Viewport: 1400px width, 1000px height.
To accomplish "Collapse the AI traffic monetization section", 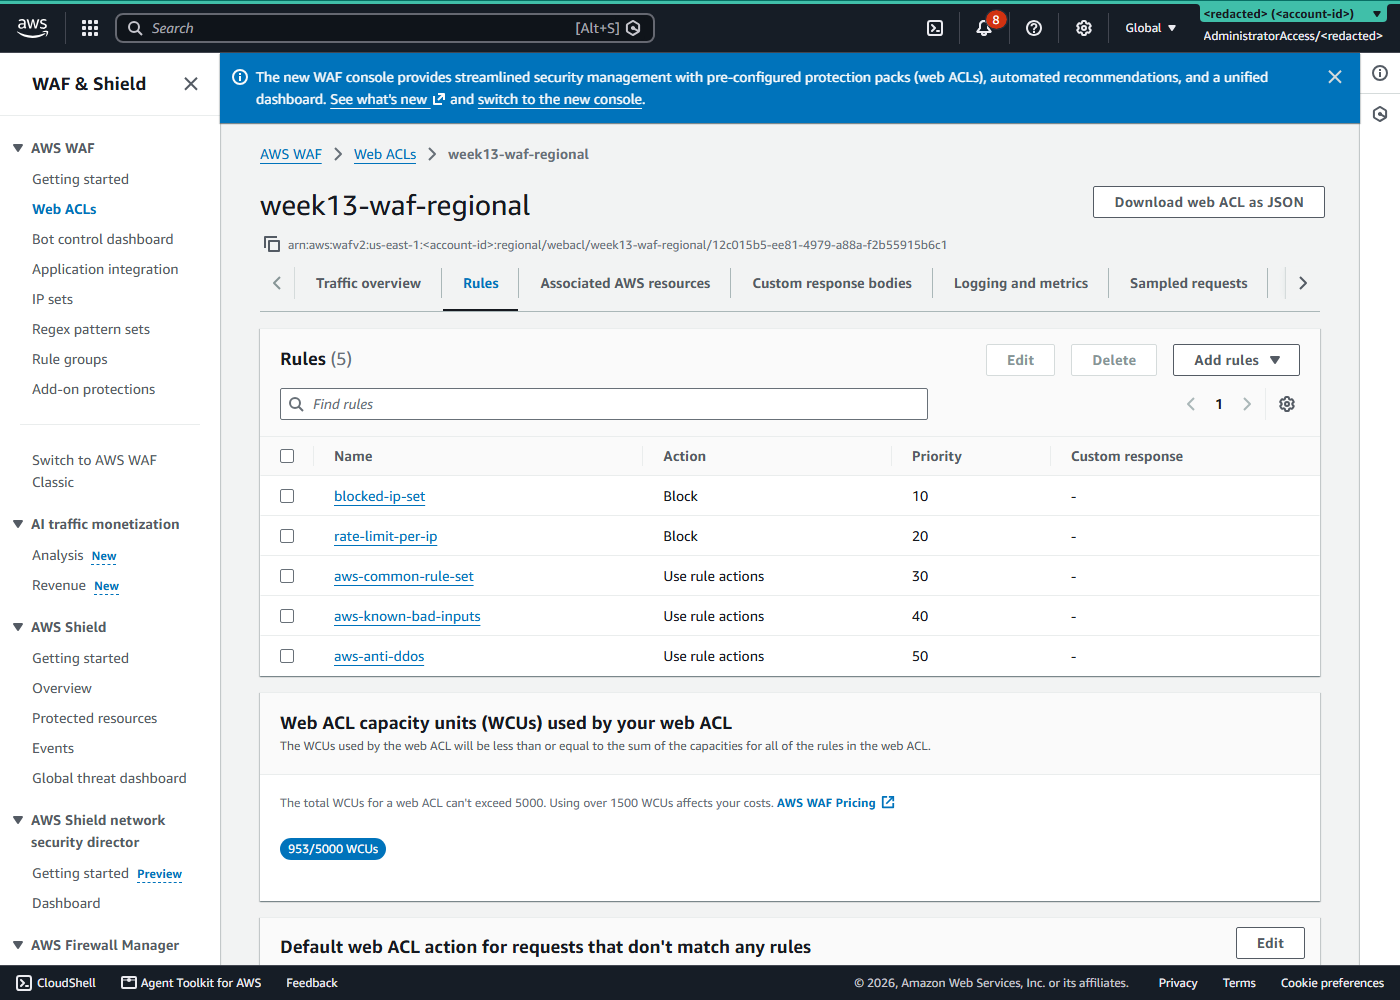I will point(18,524).
